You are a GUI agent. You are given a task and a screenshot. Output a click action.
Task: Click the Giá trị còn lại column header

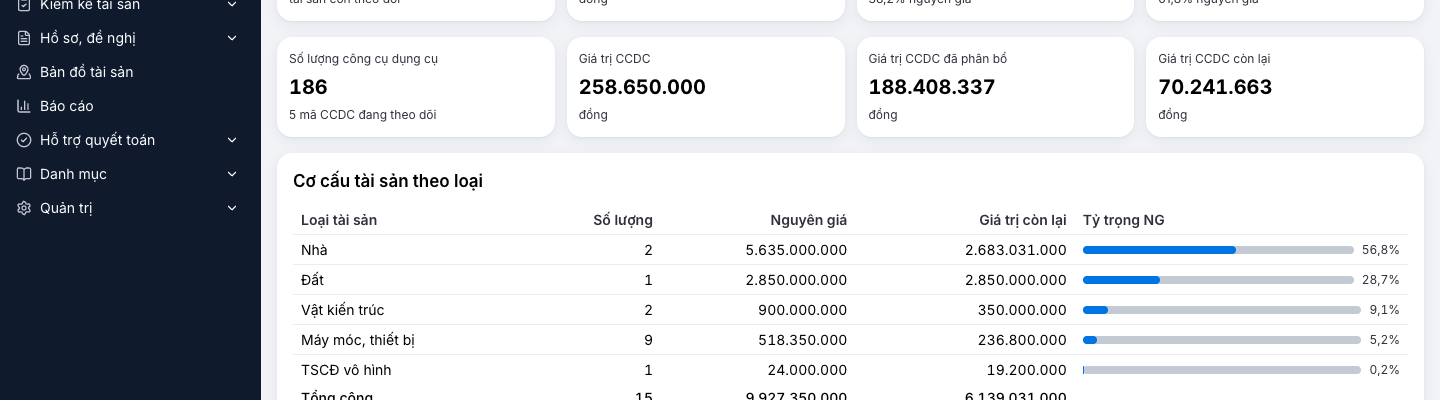coord(1023,220)
